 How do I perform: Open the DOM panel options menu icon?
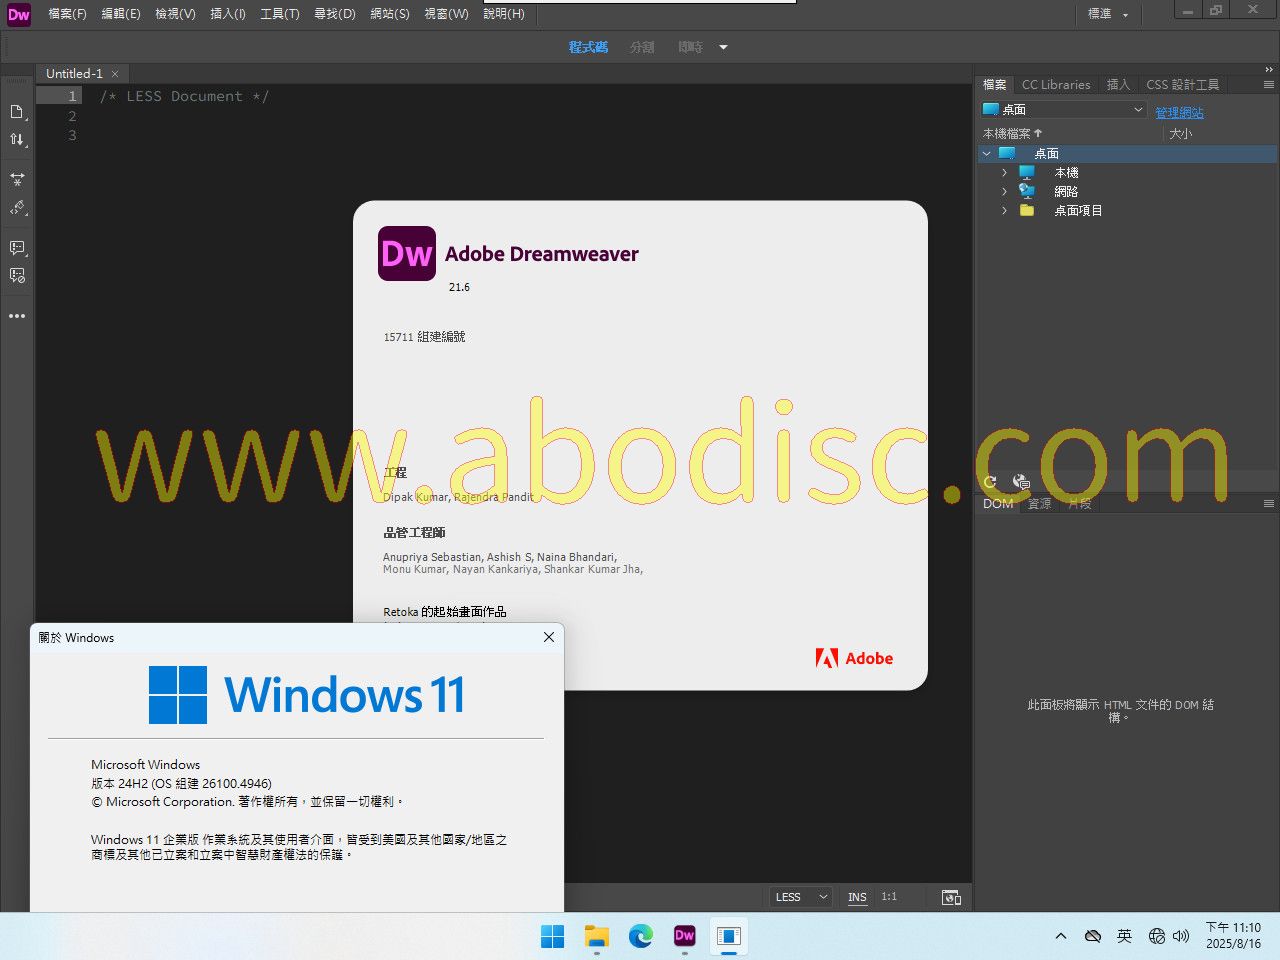pos(1268,504)
